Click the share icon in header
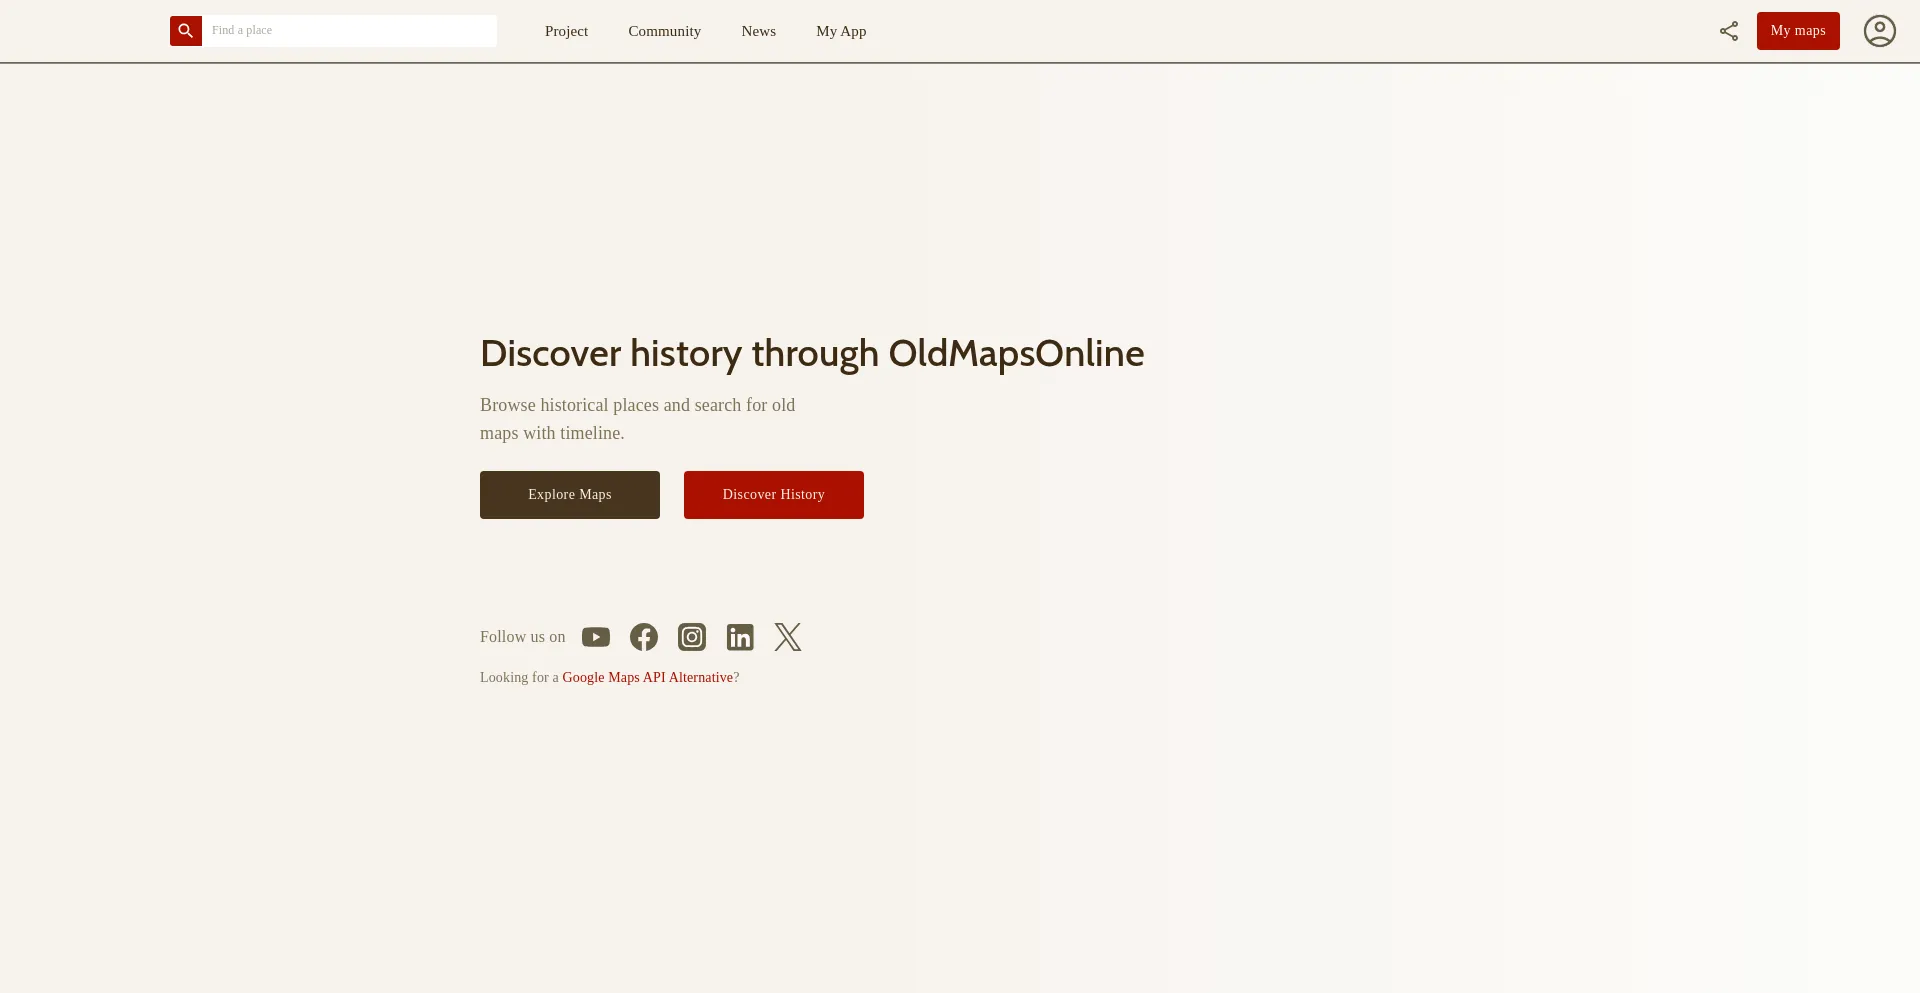Screen dimensions: 1920x993 (1729, 31)
